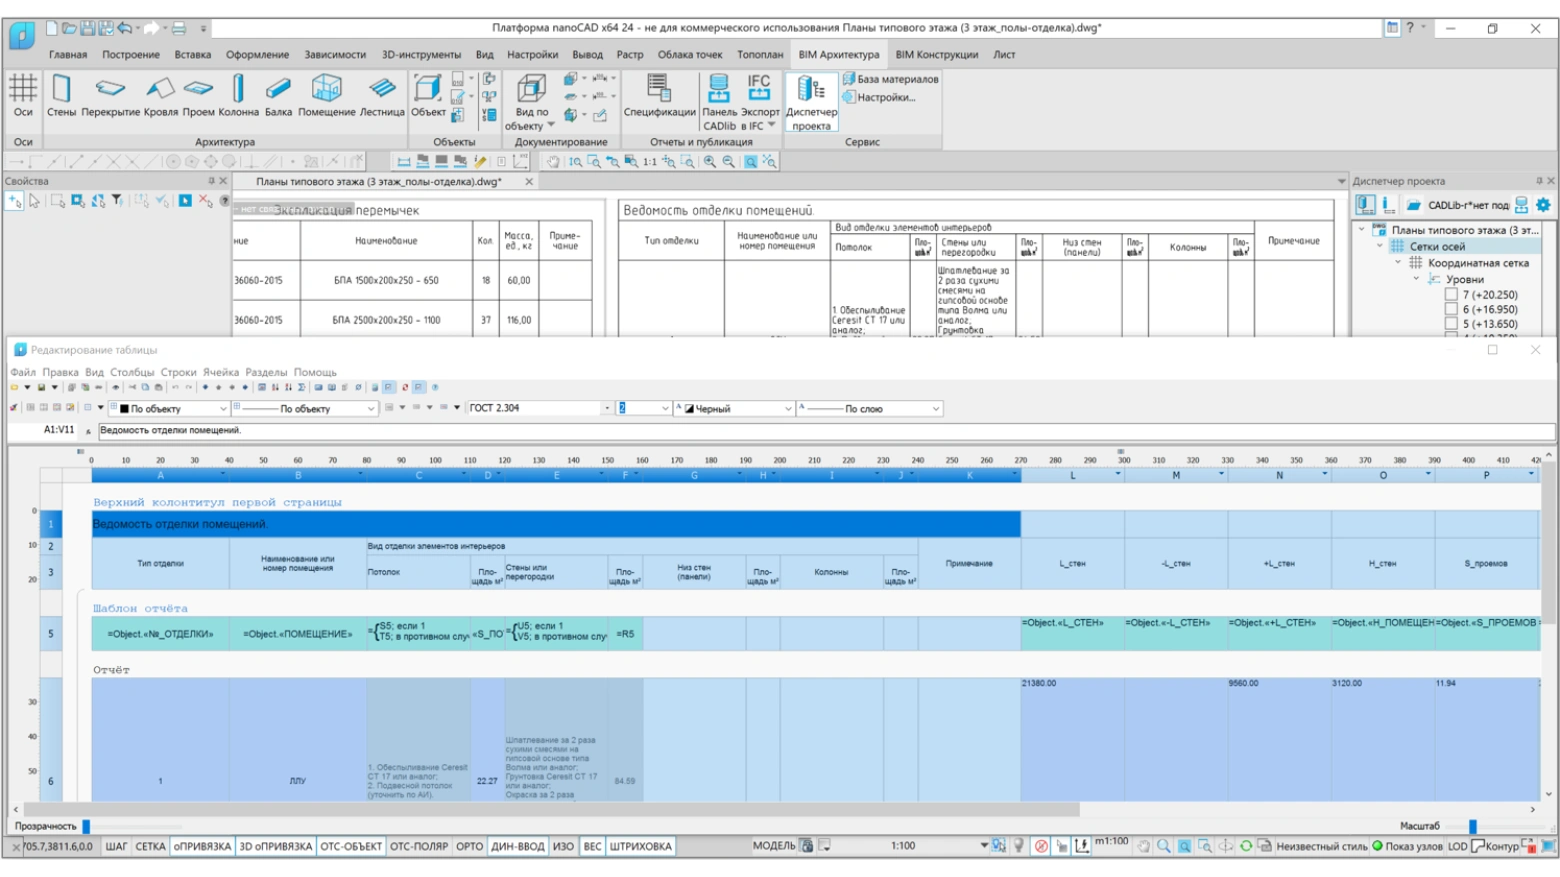This screenshot has width=1560, height=877.
Task: Toggle ОРТО mode in status bar
Action: coord(469,846)
